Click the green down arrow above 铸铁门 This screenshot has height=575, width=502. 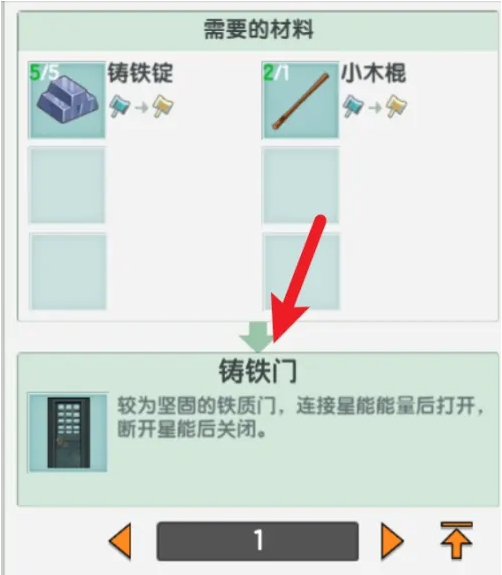point(256,337)
